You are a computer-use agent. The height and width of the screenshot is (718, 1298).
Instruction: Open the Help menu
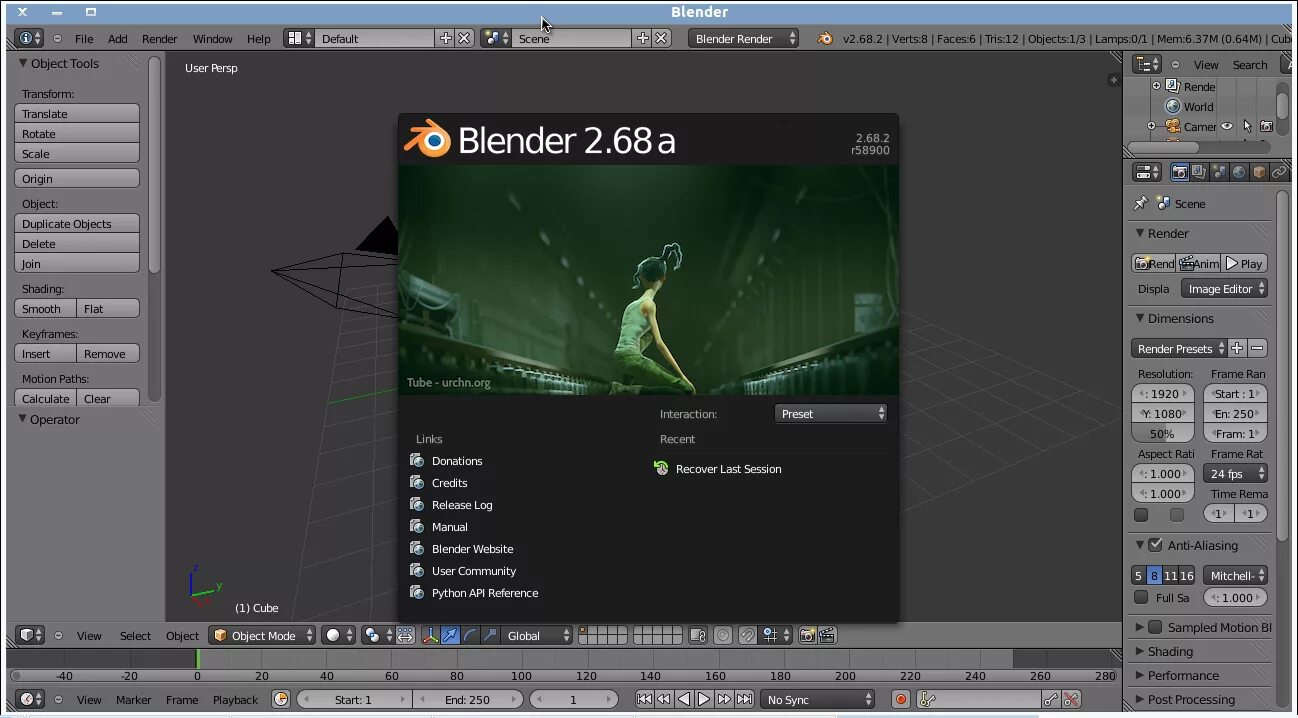[x=259, y=39]
